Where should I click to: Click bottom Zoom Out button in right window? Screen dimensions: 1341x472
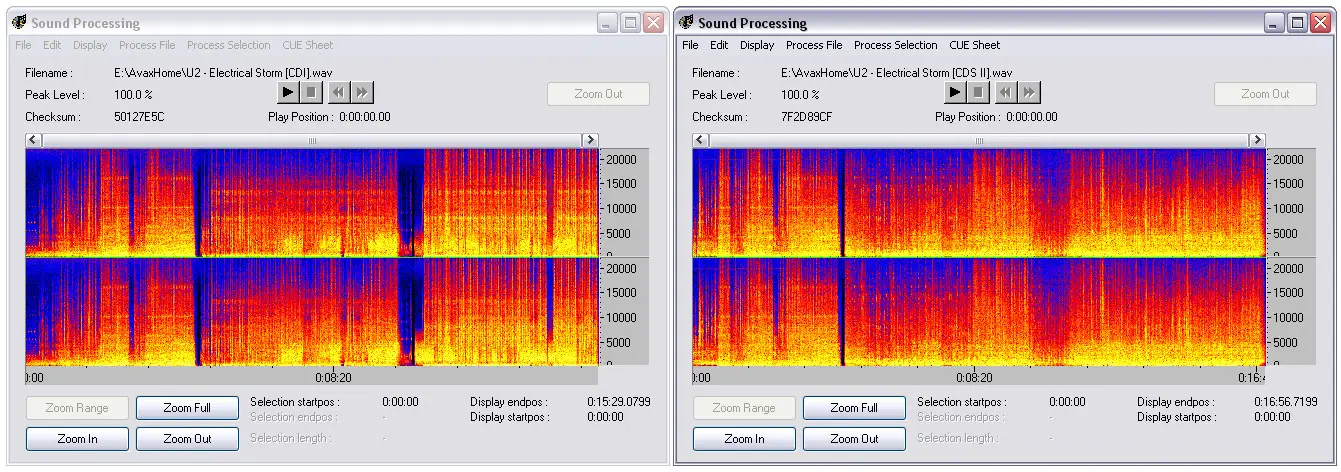(x=854, y=438)
